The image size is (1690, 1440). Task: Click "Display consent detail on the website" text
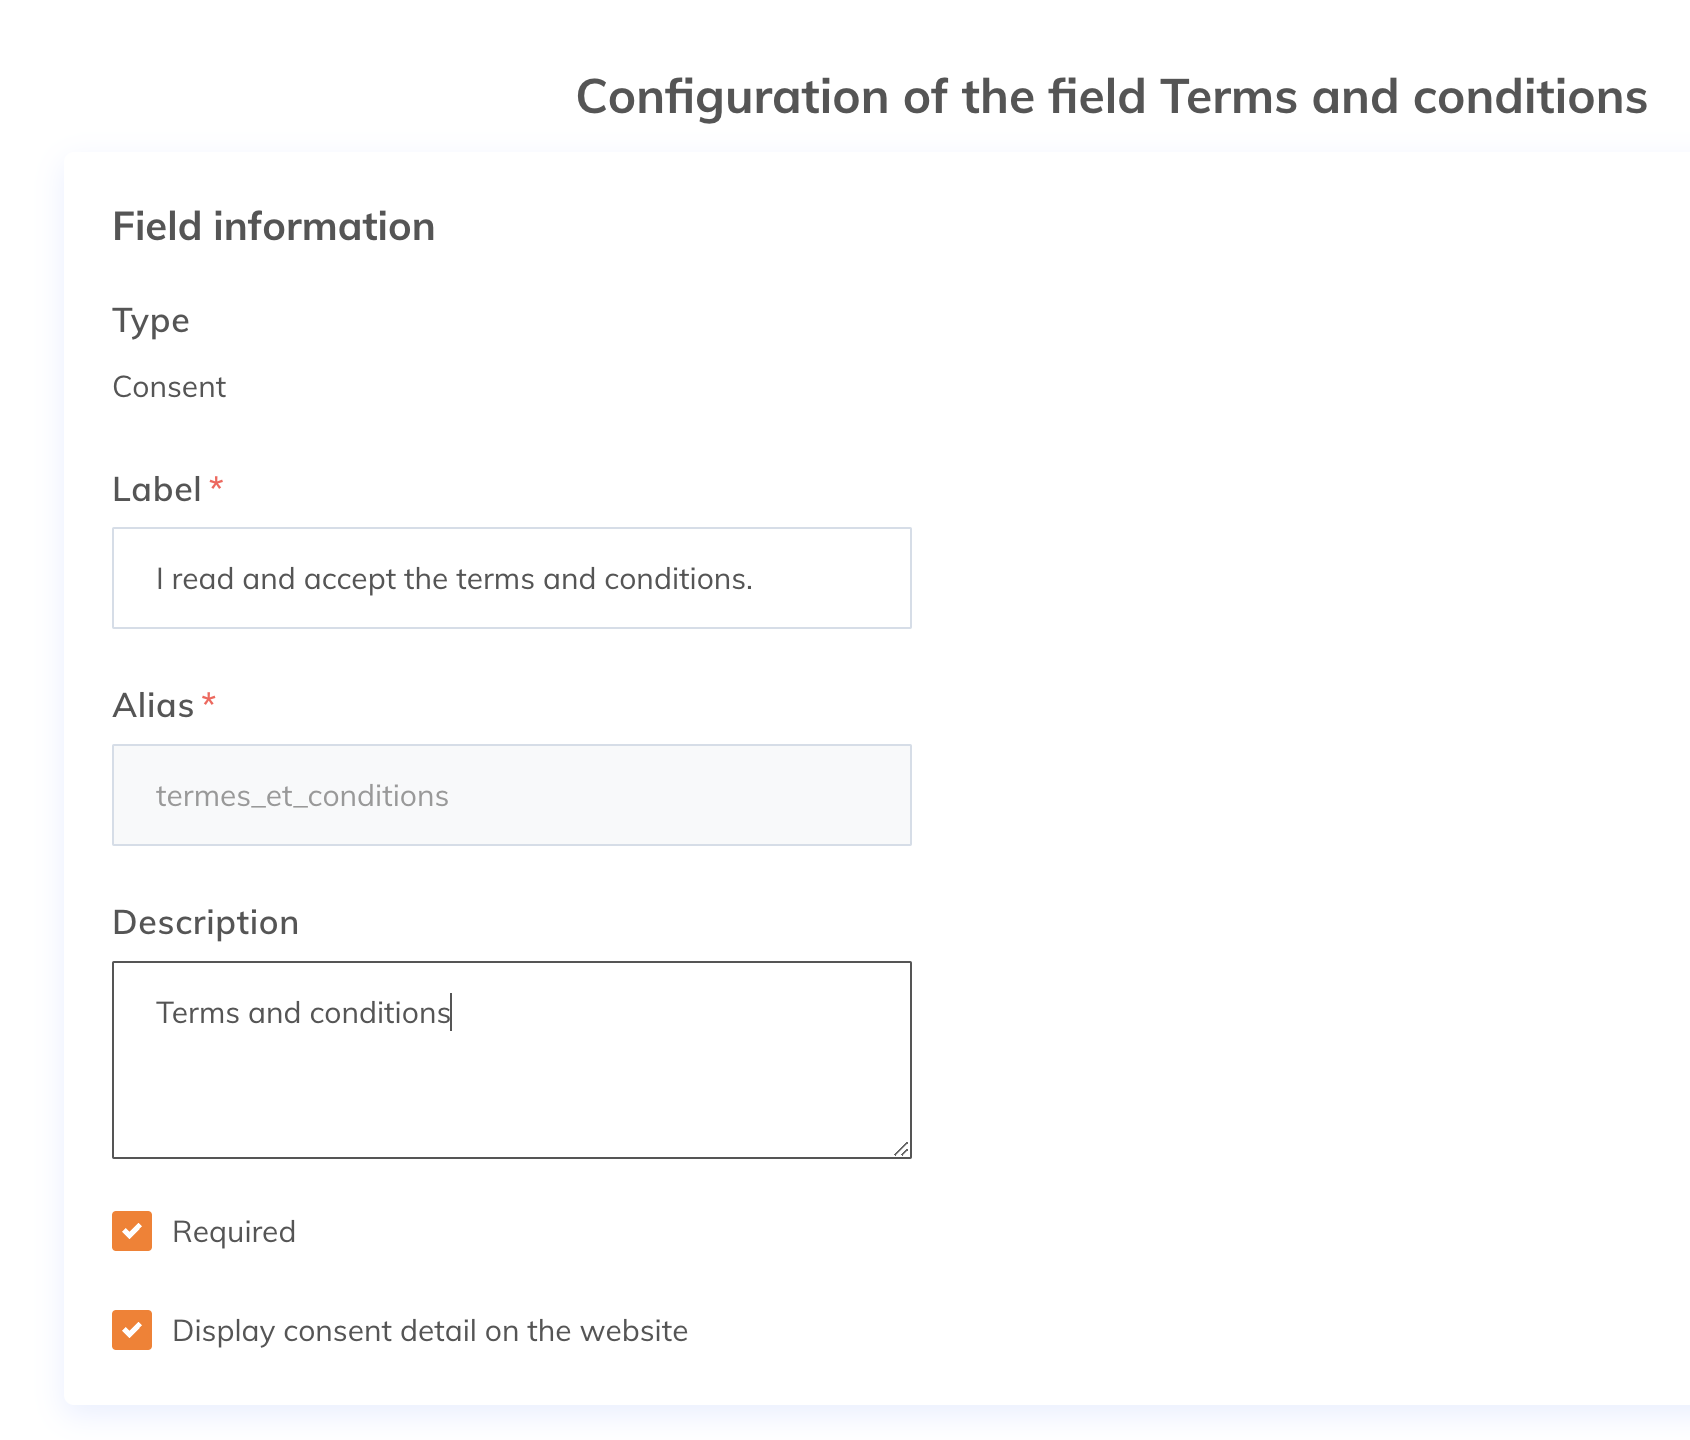(x=430, y=1331)
